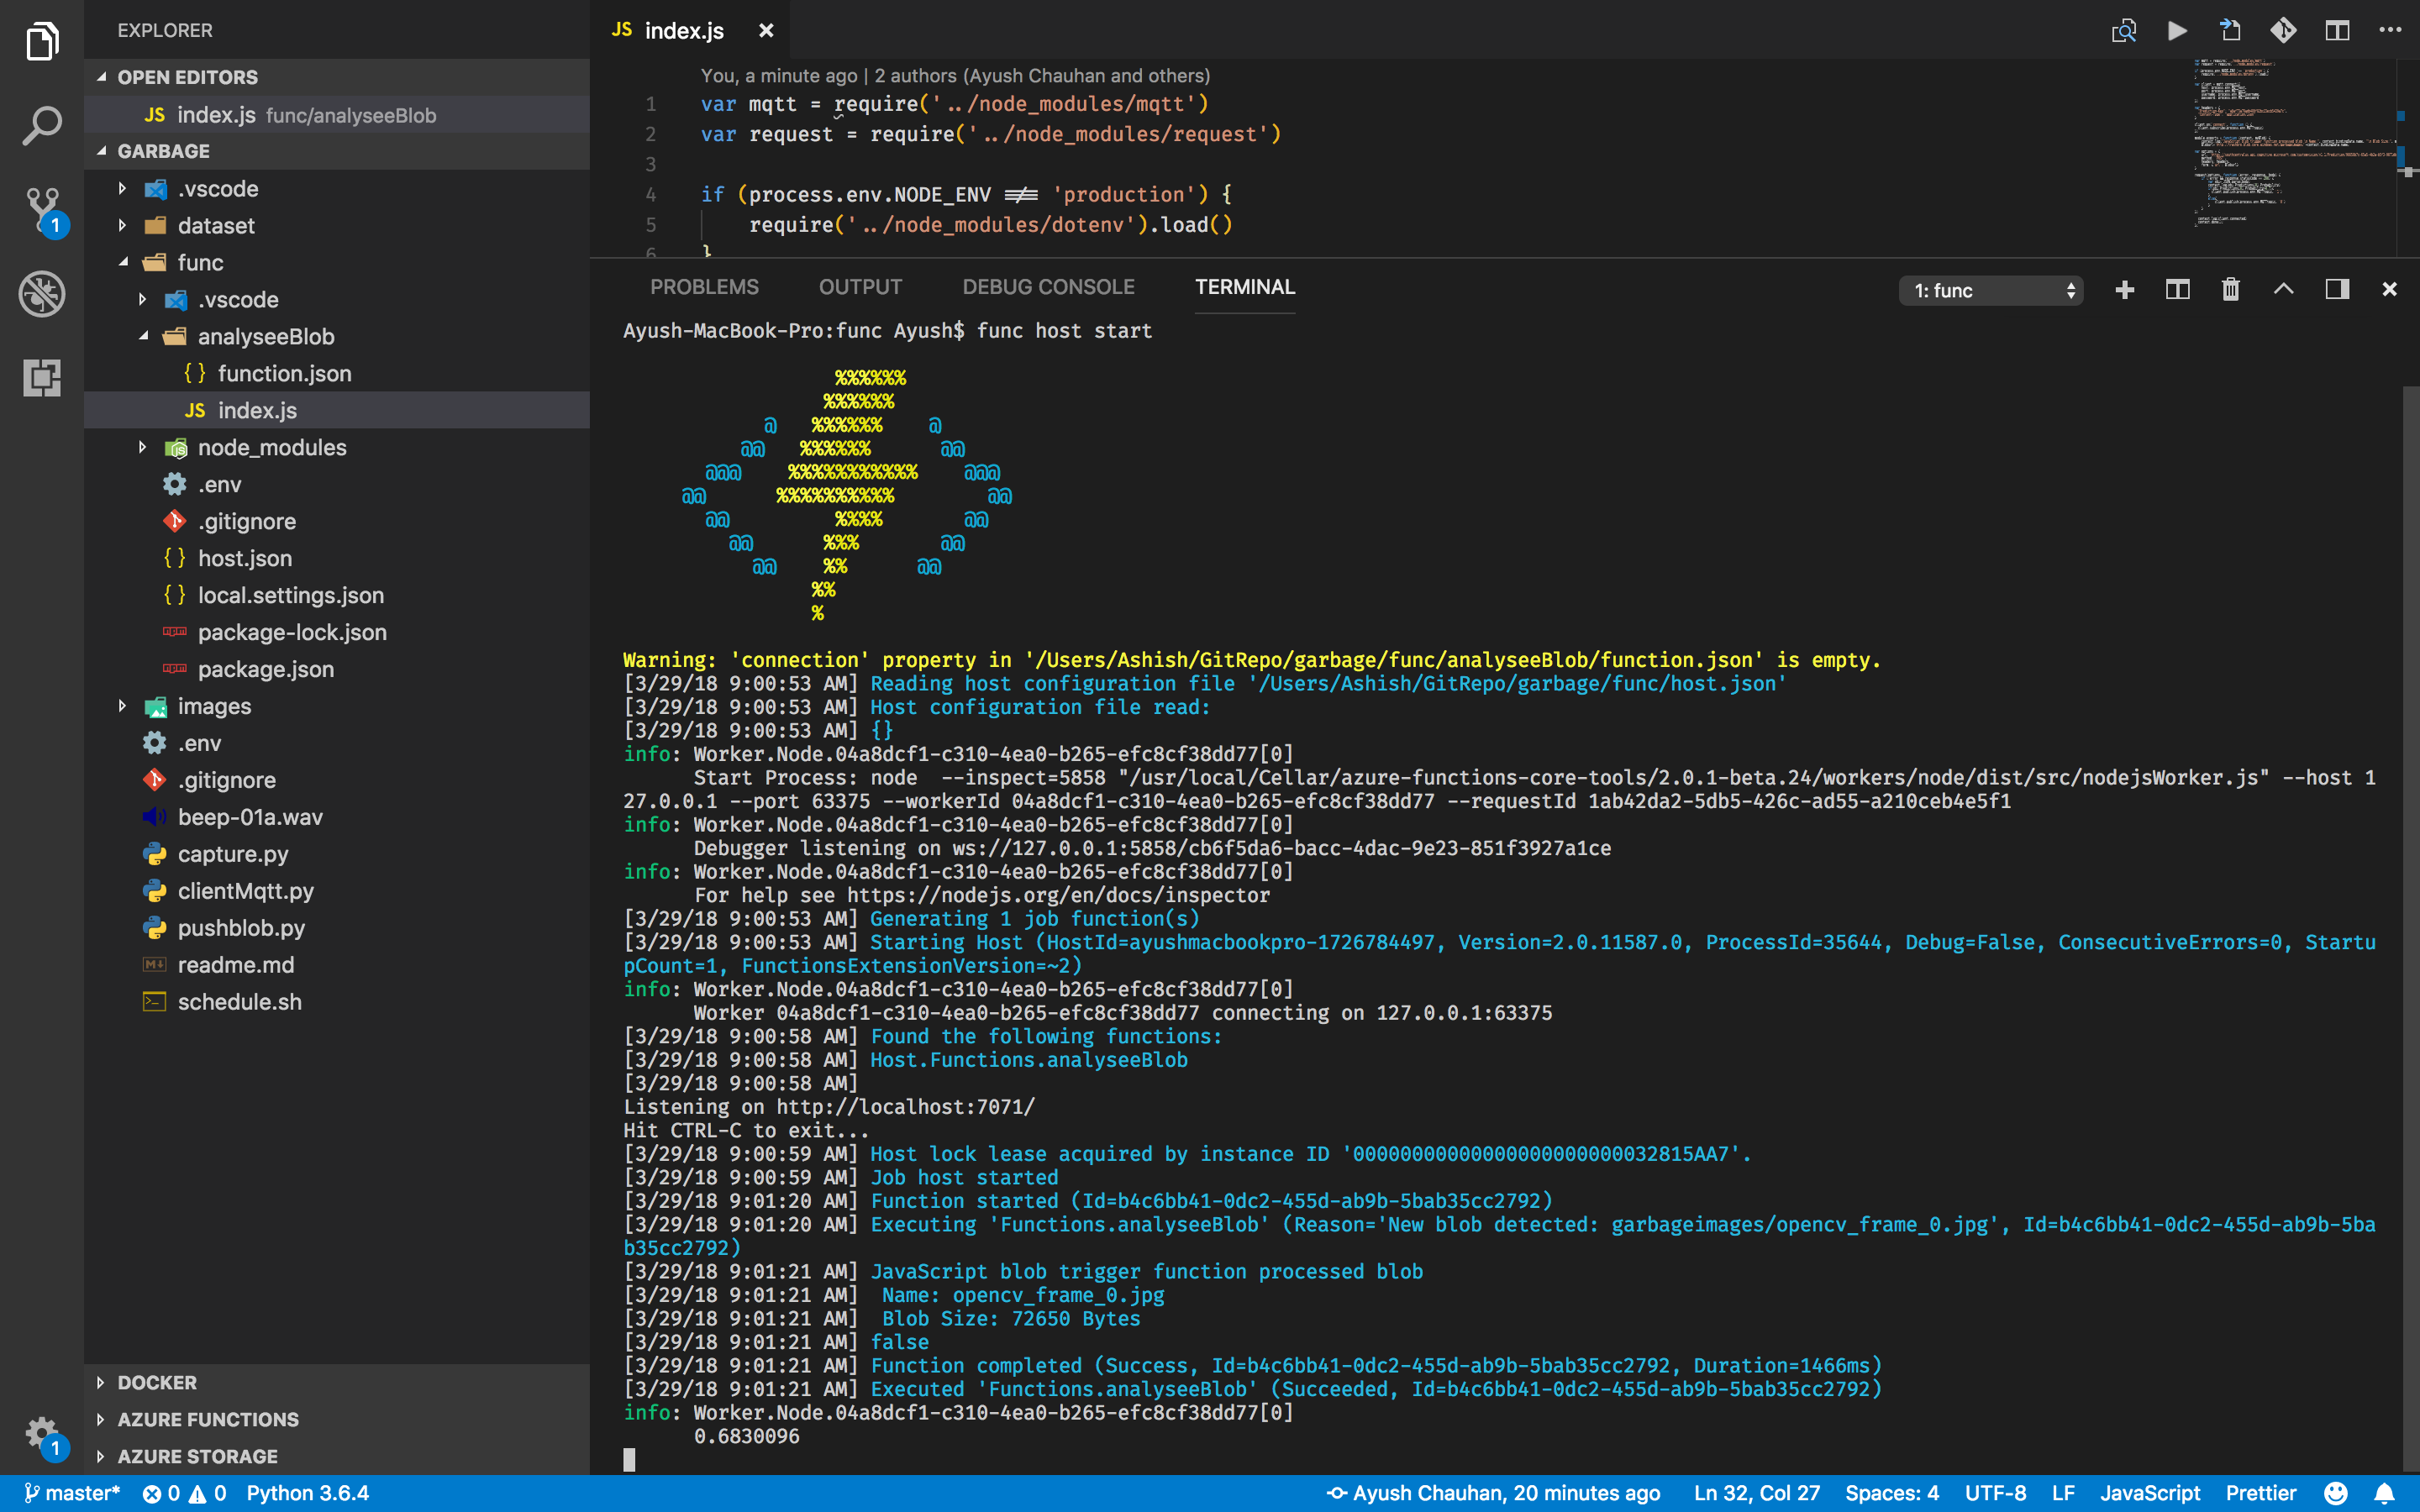Open the Search view in activity bar
The width and height of the screenshot is (2420, 1512).
42,126
